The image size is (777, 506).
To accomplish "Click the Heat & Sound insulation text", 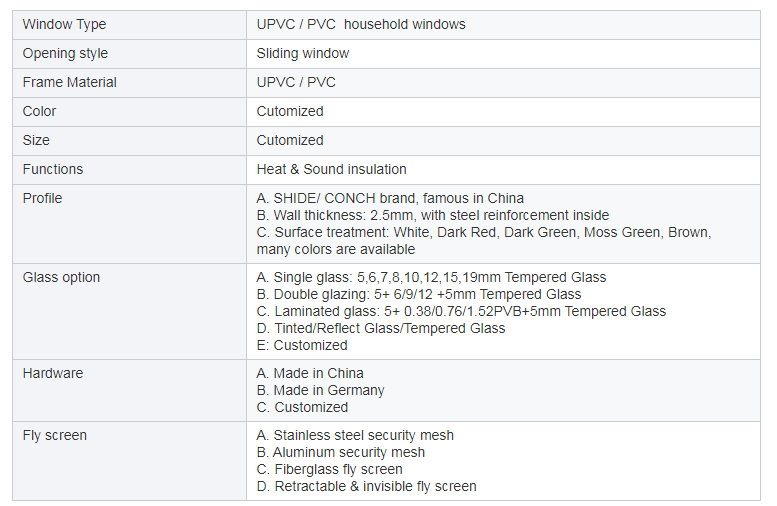I will (x=332, y=169).
